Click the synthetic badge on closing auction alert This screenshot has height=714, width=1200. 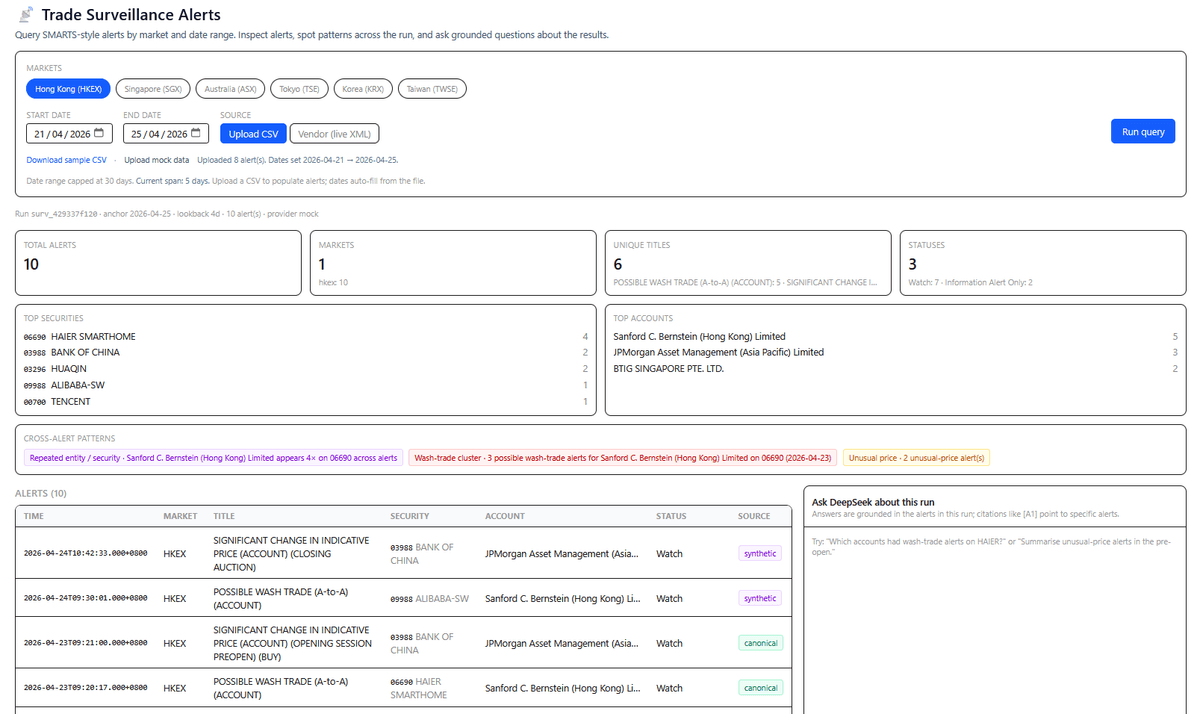[x=760, y=553]
